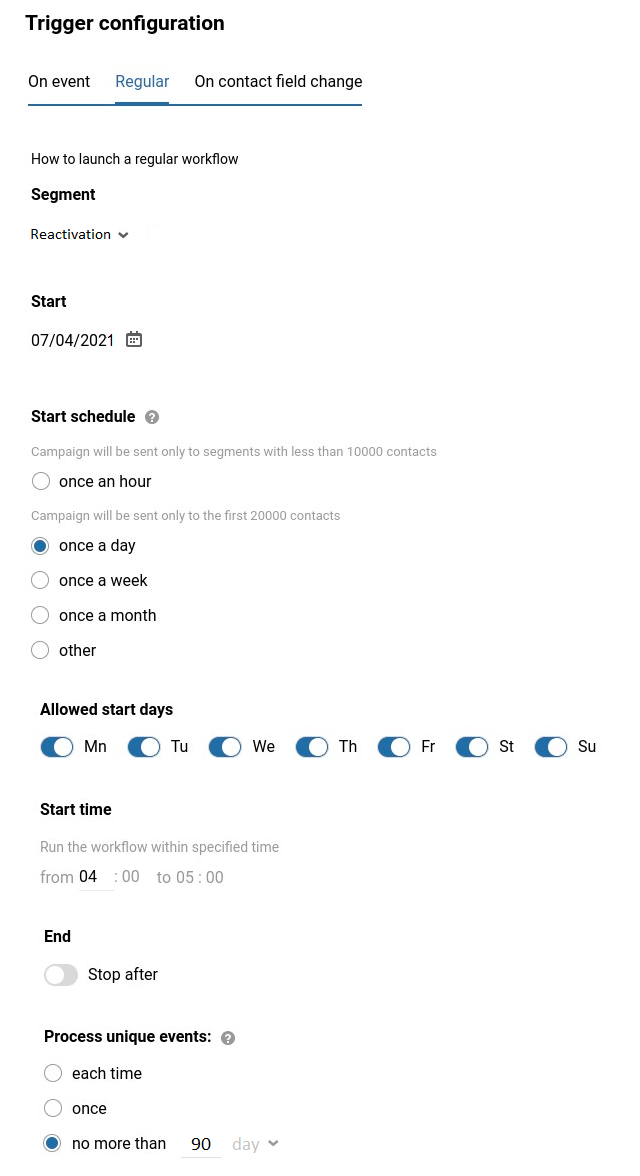
Task: Toggle Monday allowed start day
Action: [x=57, y=747]
